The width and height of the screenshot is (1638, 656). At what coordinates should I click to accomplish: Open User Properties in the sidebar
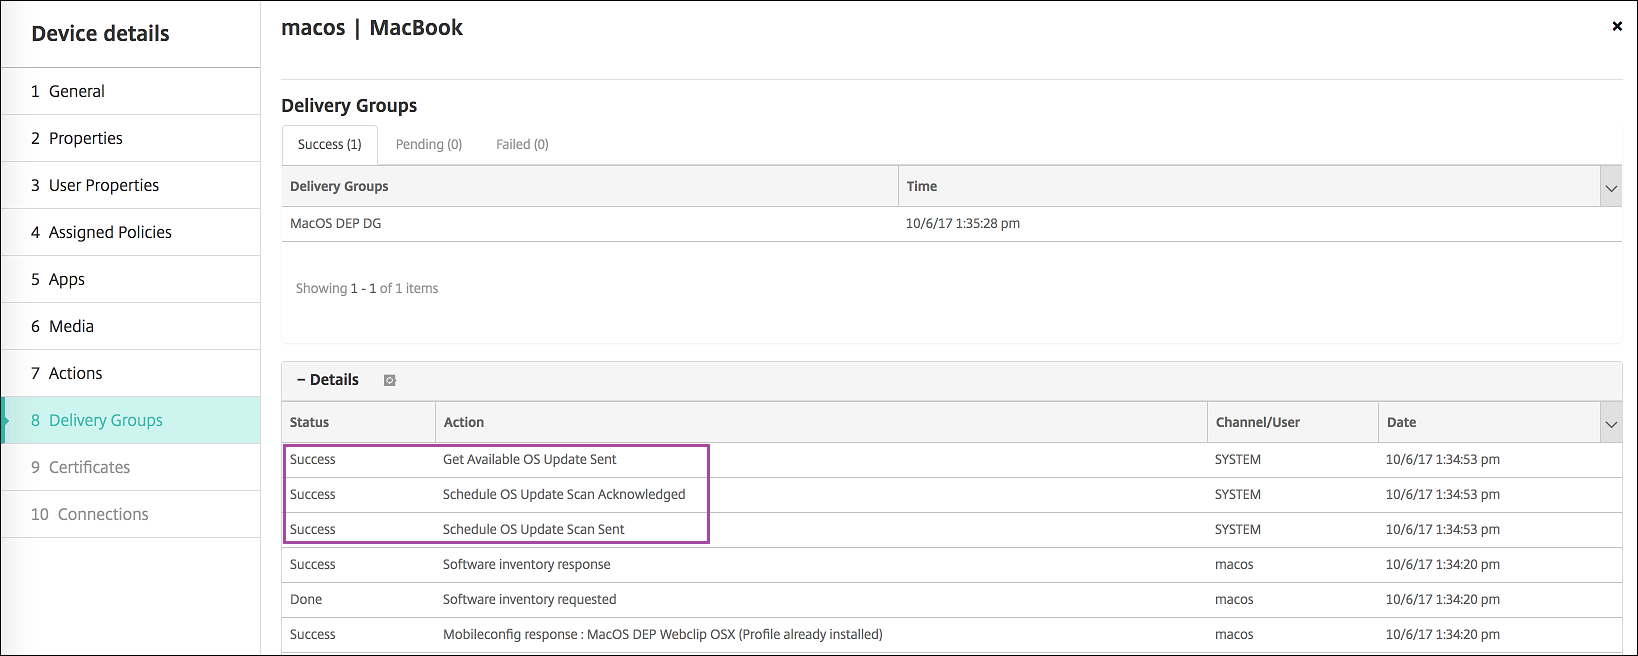pos(104,186)
